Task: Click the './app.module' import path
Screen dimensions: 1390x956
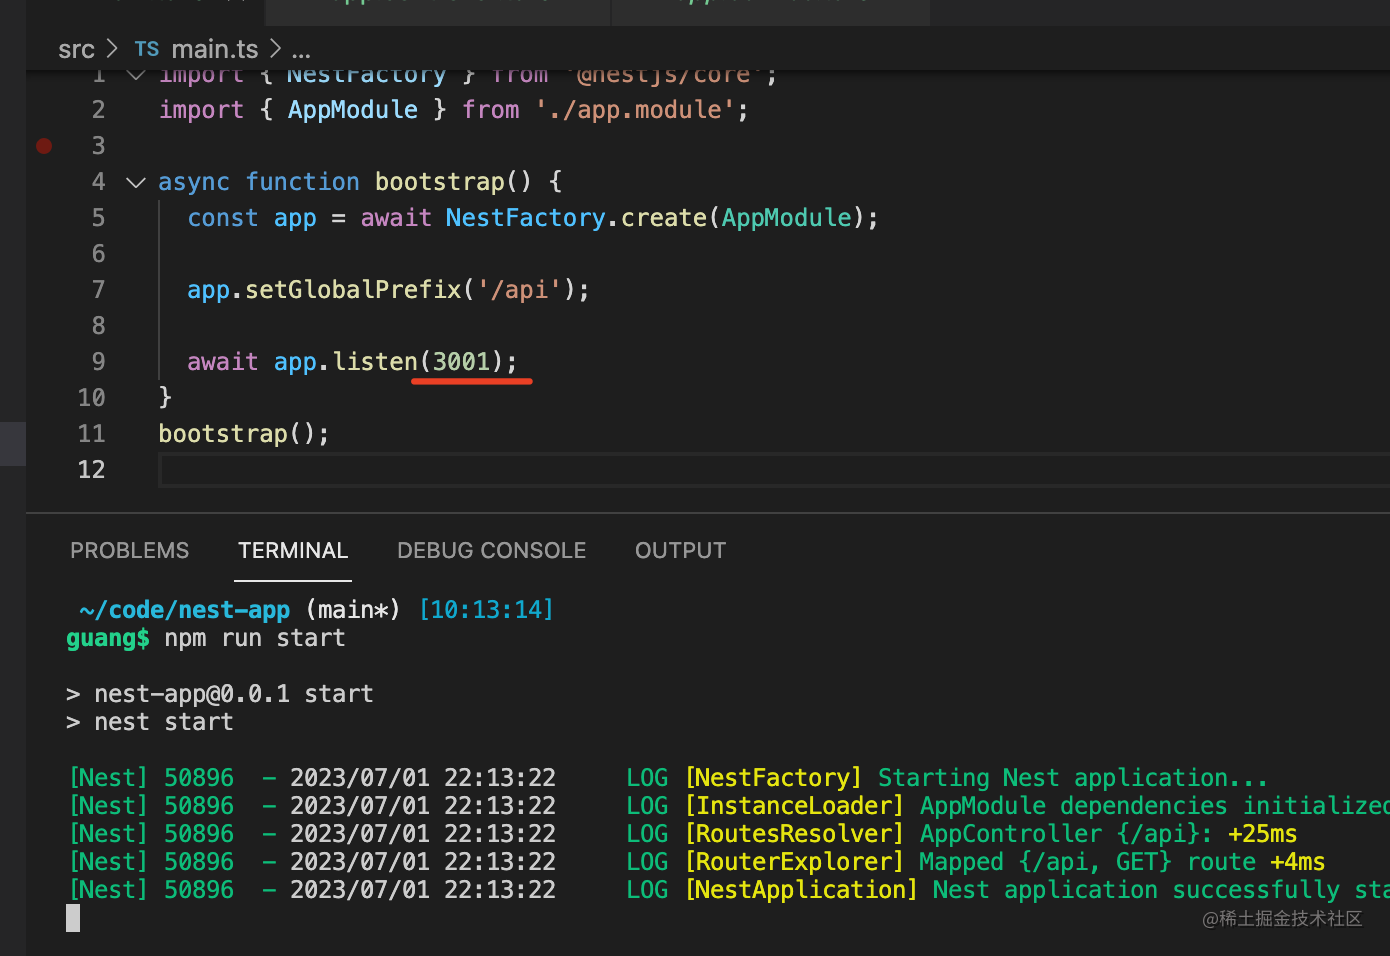Action: [x=636, y=110]
